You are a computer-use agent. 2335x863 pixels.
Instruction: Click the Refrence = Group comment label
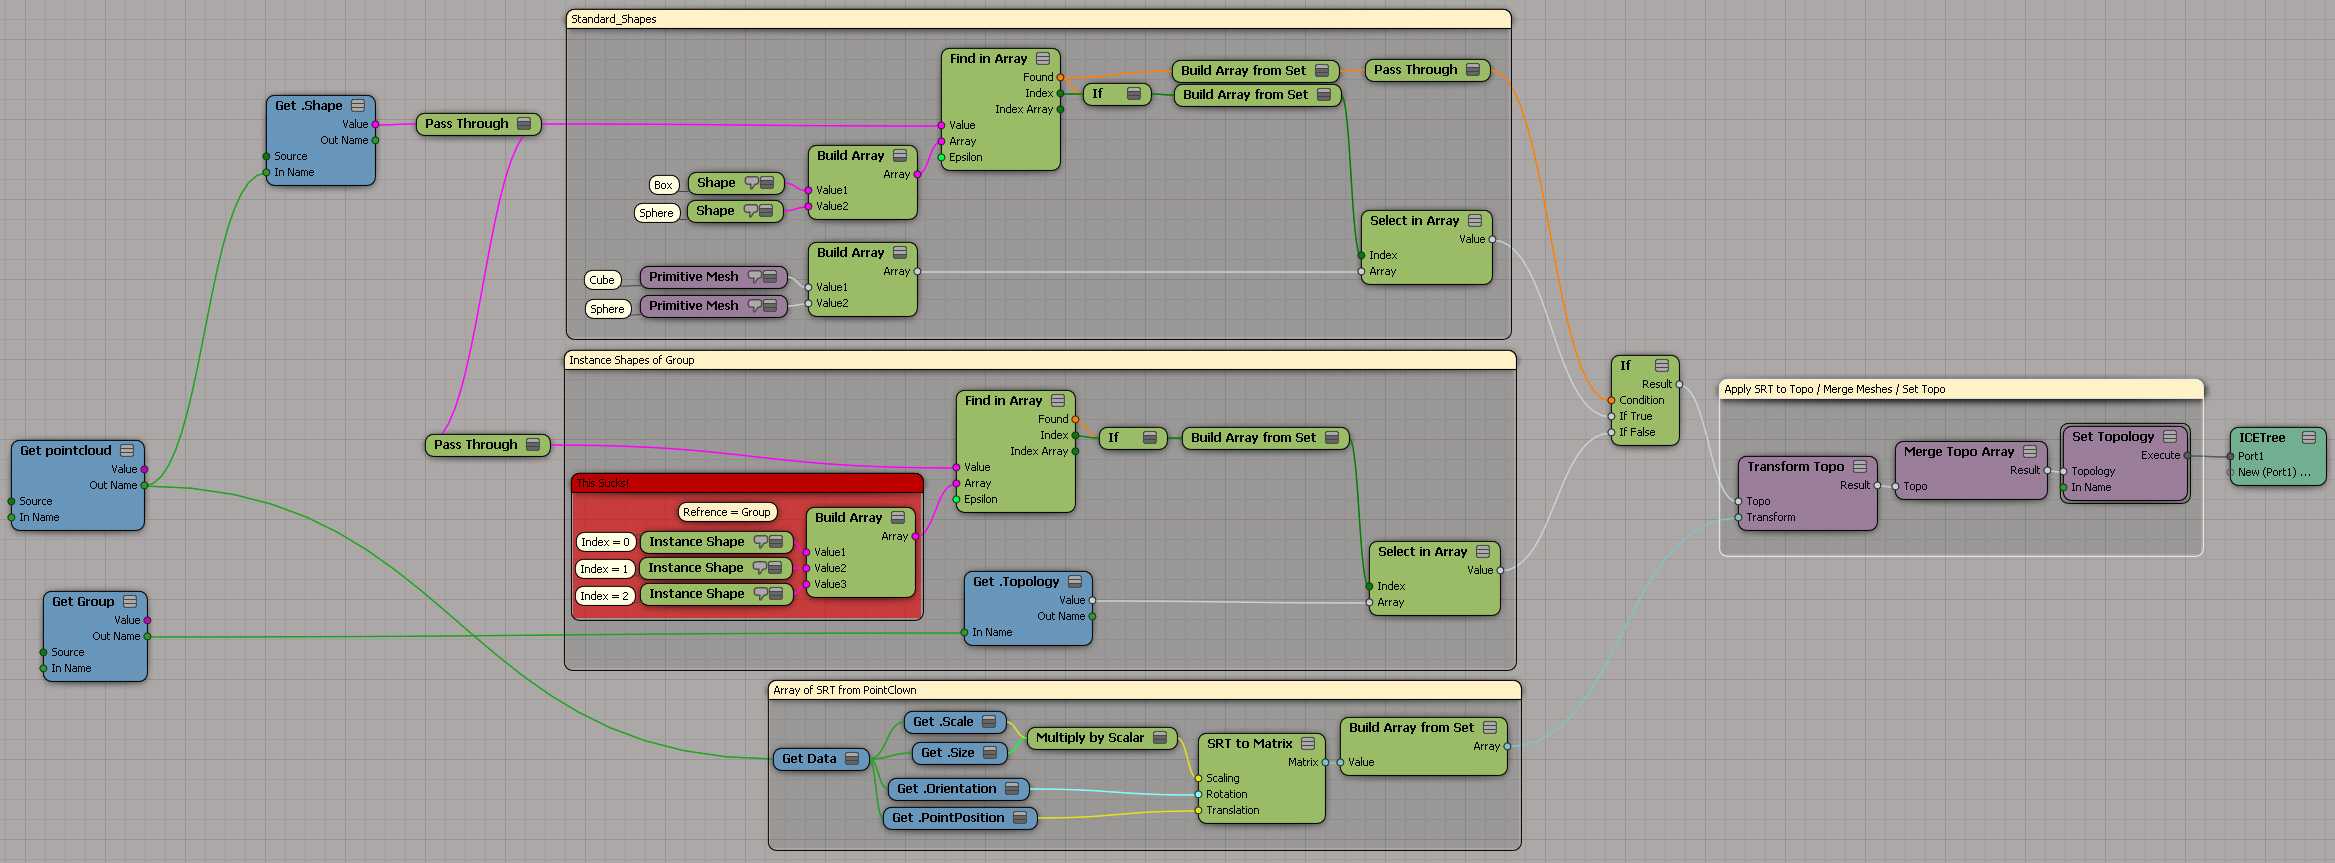click(x=727, y=512)
